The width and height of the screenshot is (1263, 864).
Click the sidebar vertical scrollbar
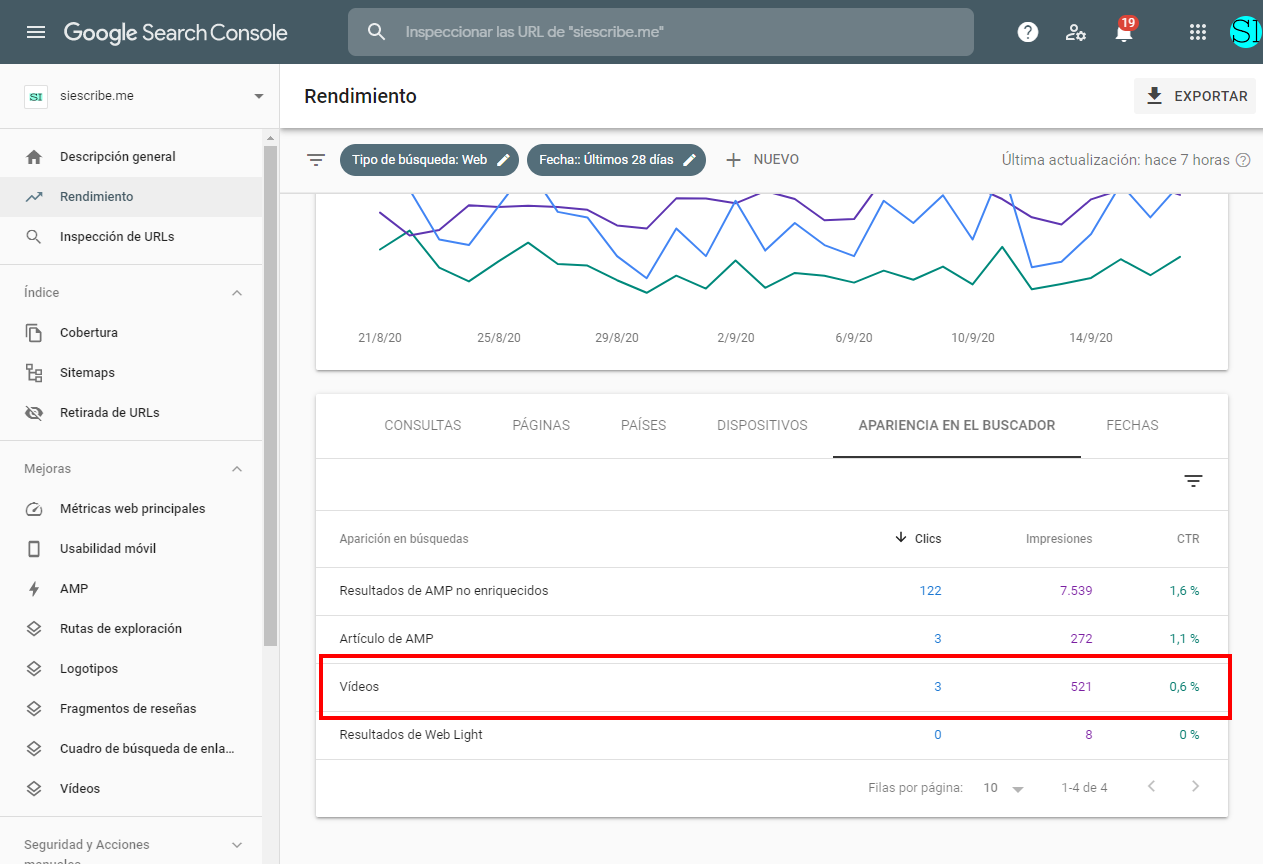(x=270, y=395)
